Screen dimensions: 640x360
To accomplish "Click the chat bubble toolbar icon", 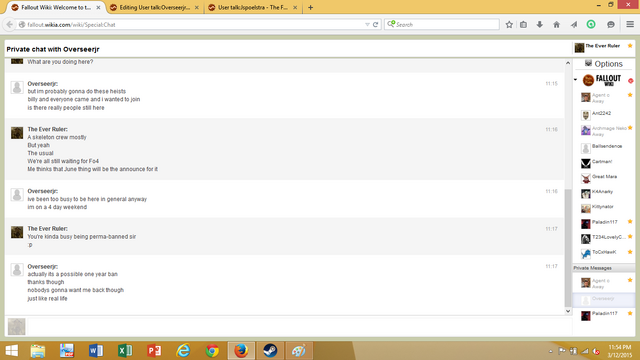I will (x=611, y=24).
